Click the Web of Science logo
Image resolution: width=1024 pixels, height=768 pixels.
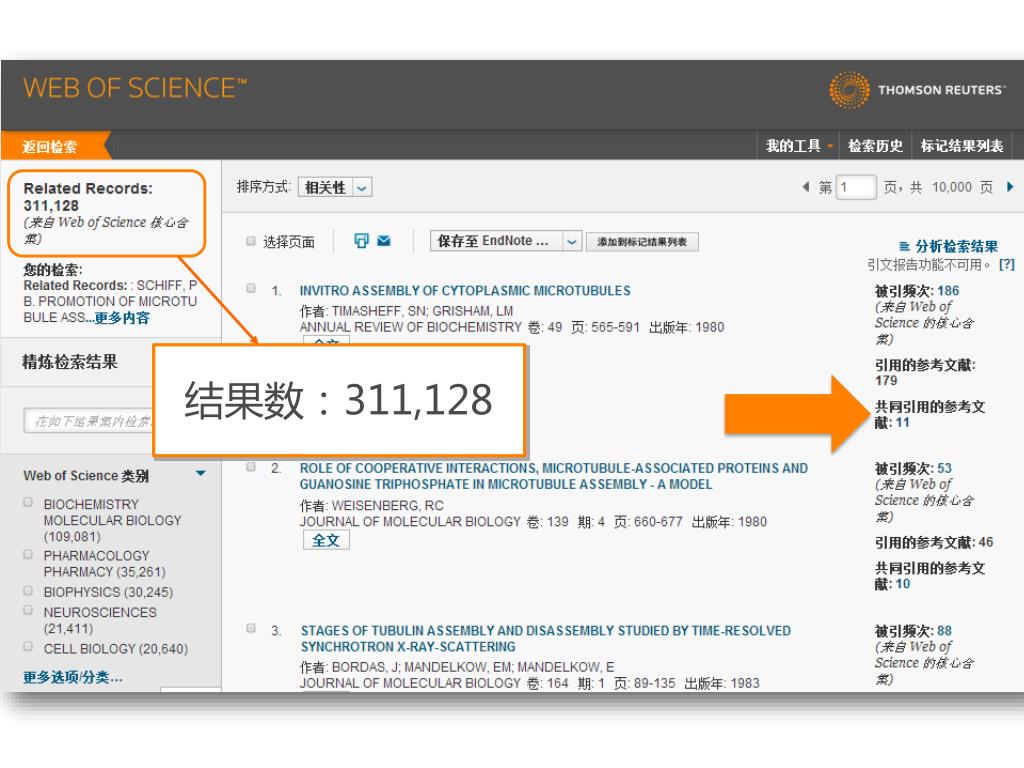tap(135, 88)
